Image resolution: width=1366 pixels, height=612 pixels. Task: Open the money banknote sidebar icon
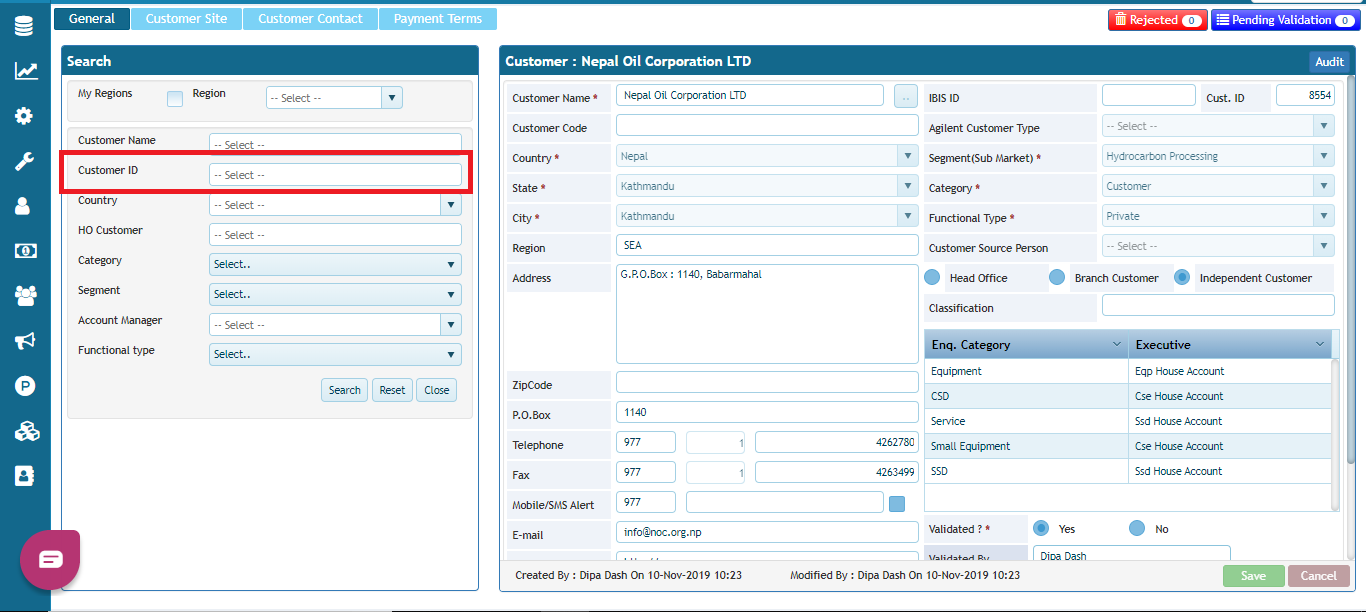point(25,251)
